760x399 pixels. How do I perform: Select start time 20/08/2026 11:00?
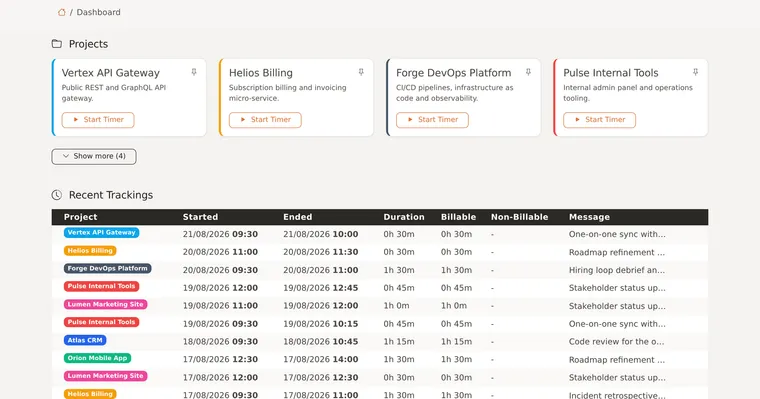[220, 252]
